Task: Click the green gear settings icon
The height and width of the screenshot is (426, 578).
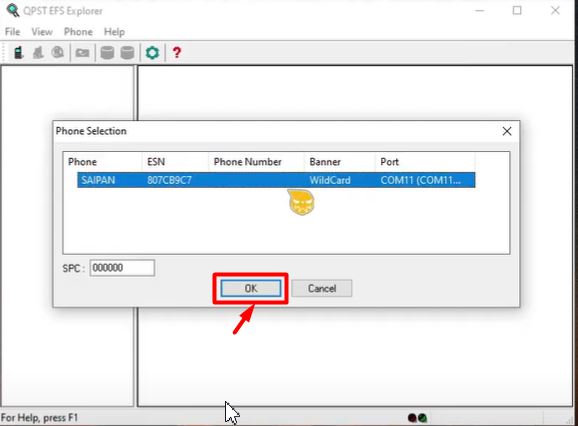Action: coord(152,53)
